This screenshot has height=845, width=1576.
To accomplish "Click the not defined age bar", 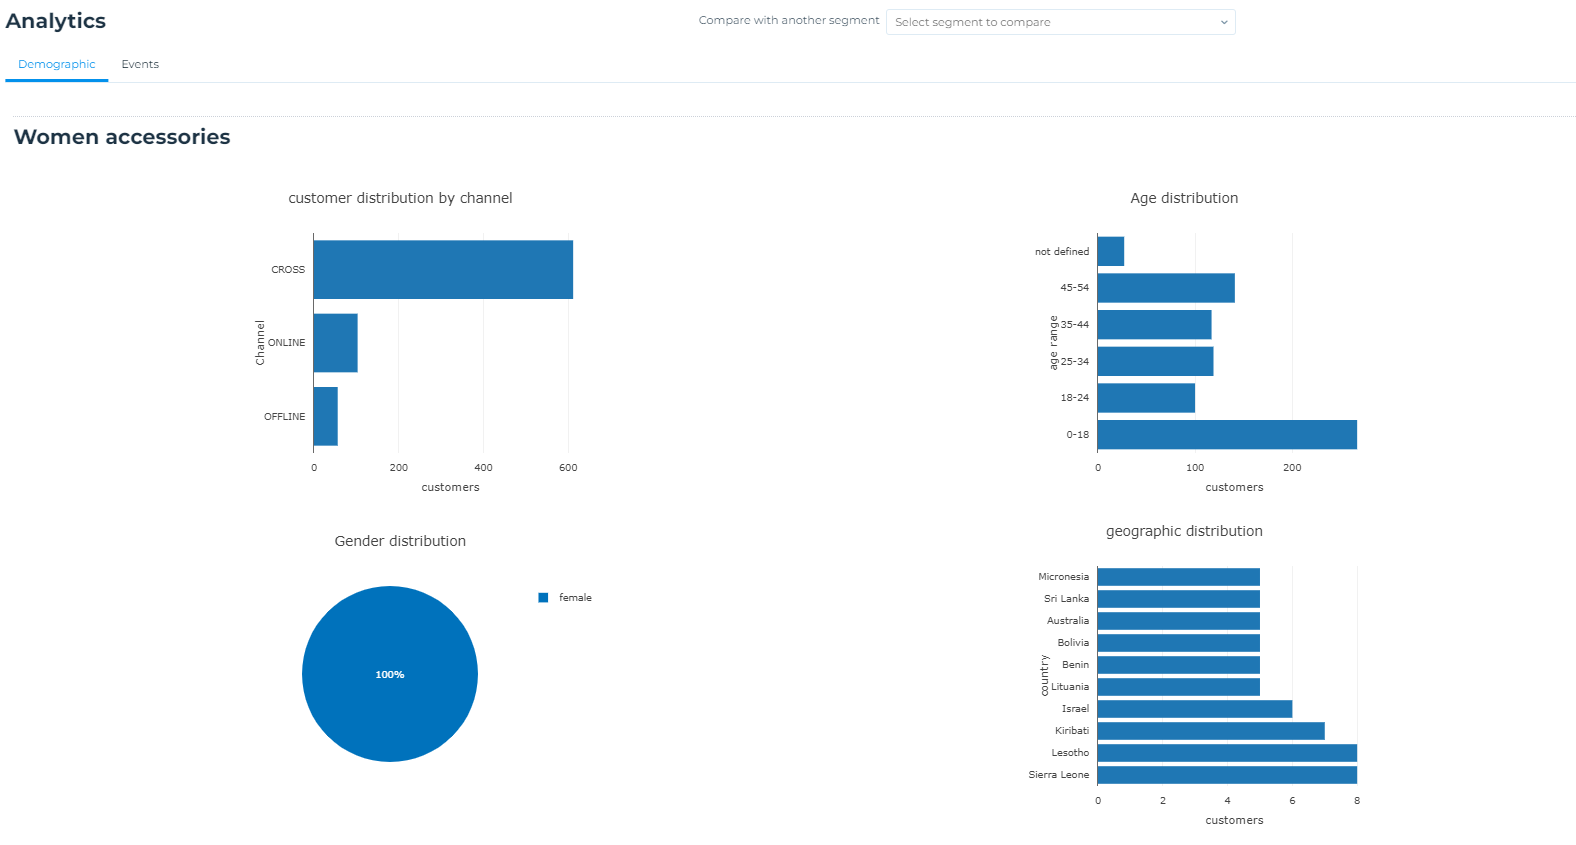I will 1110,251.
